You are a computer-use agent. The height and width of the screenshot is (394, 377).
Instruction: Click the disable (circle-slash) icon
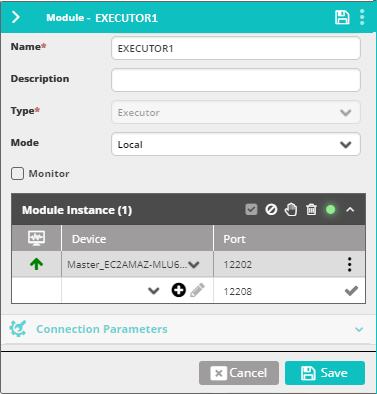coord(271,210)
